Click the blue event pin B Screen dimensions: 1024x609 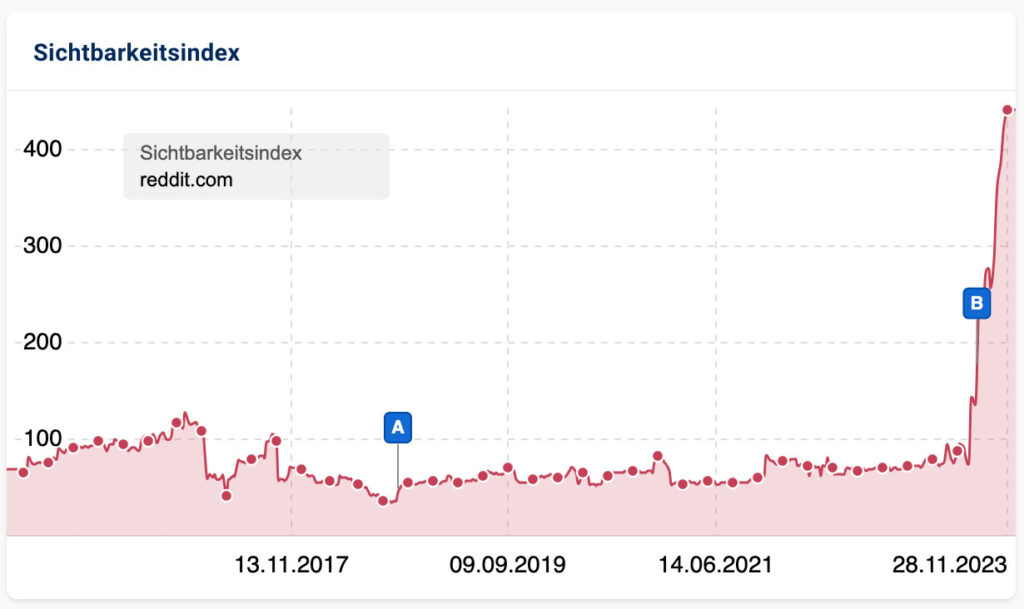[976, 303]
